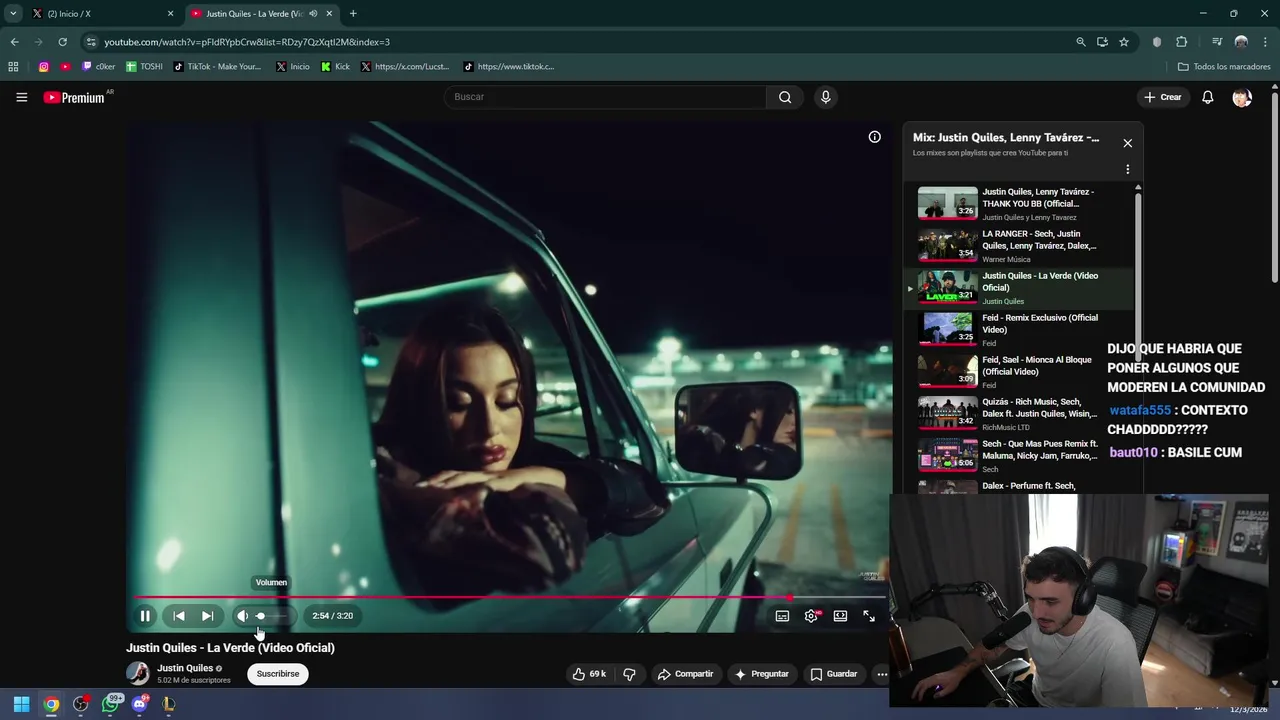Image resolution: width=1280 pixels, height=720 pixels.
Task: Start voice search with microphone icon
Action: (x=825, y=97)
